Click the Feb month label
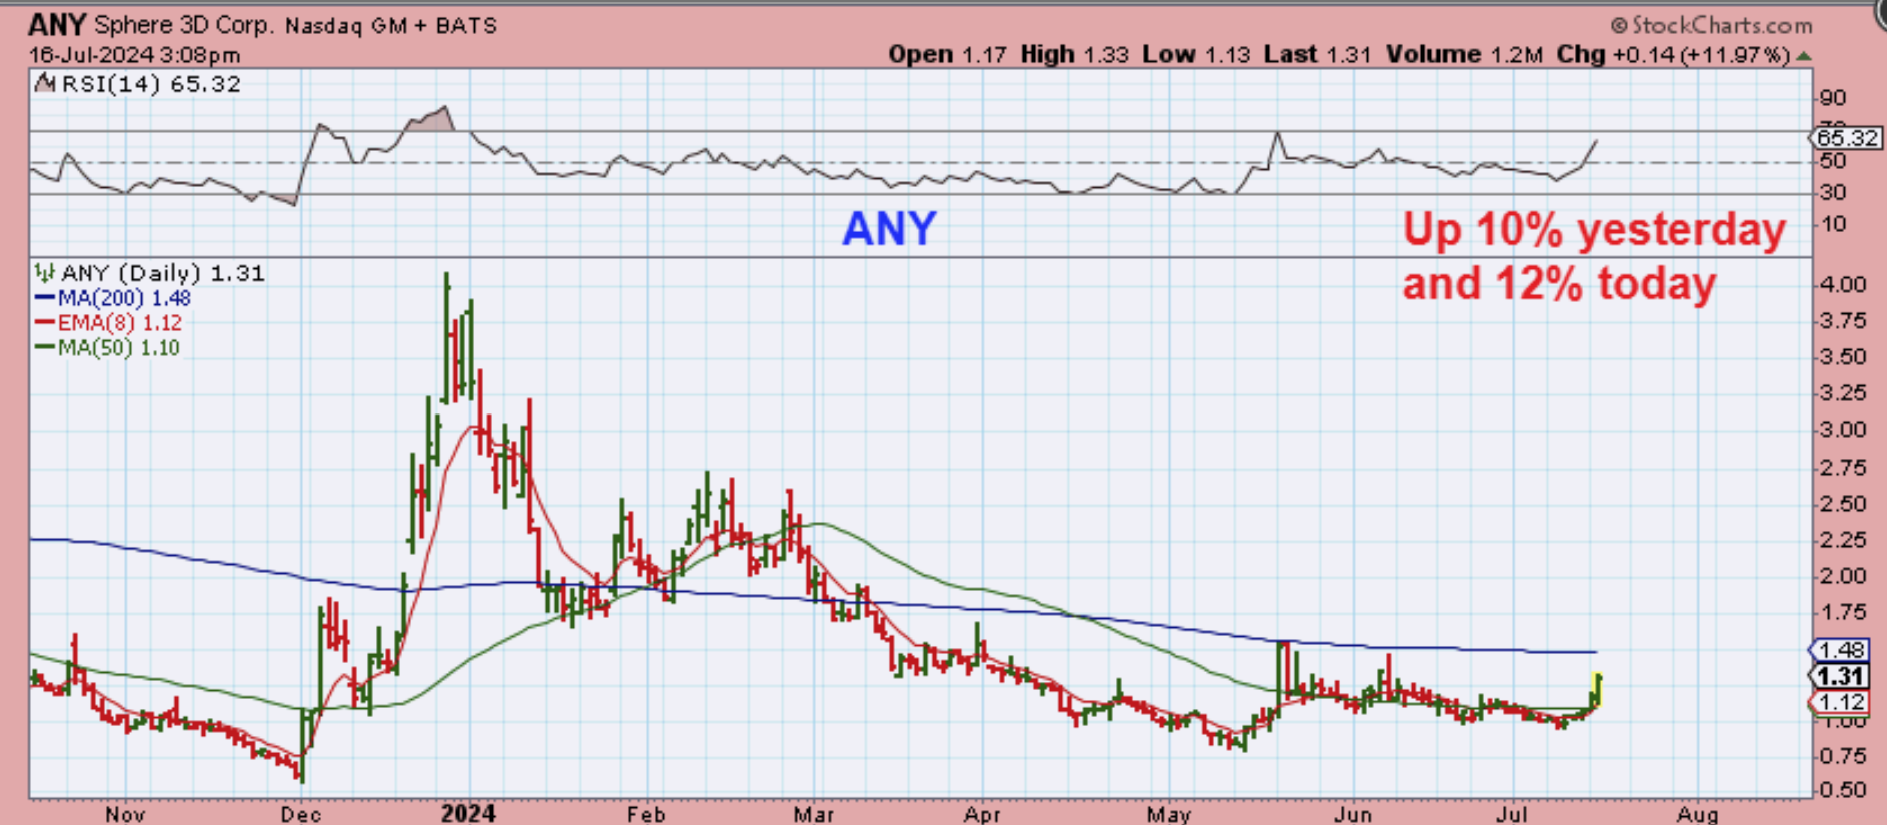The height and width of the screenshot is (825, 1887). tap(646, 814)
